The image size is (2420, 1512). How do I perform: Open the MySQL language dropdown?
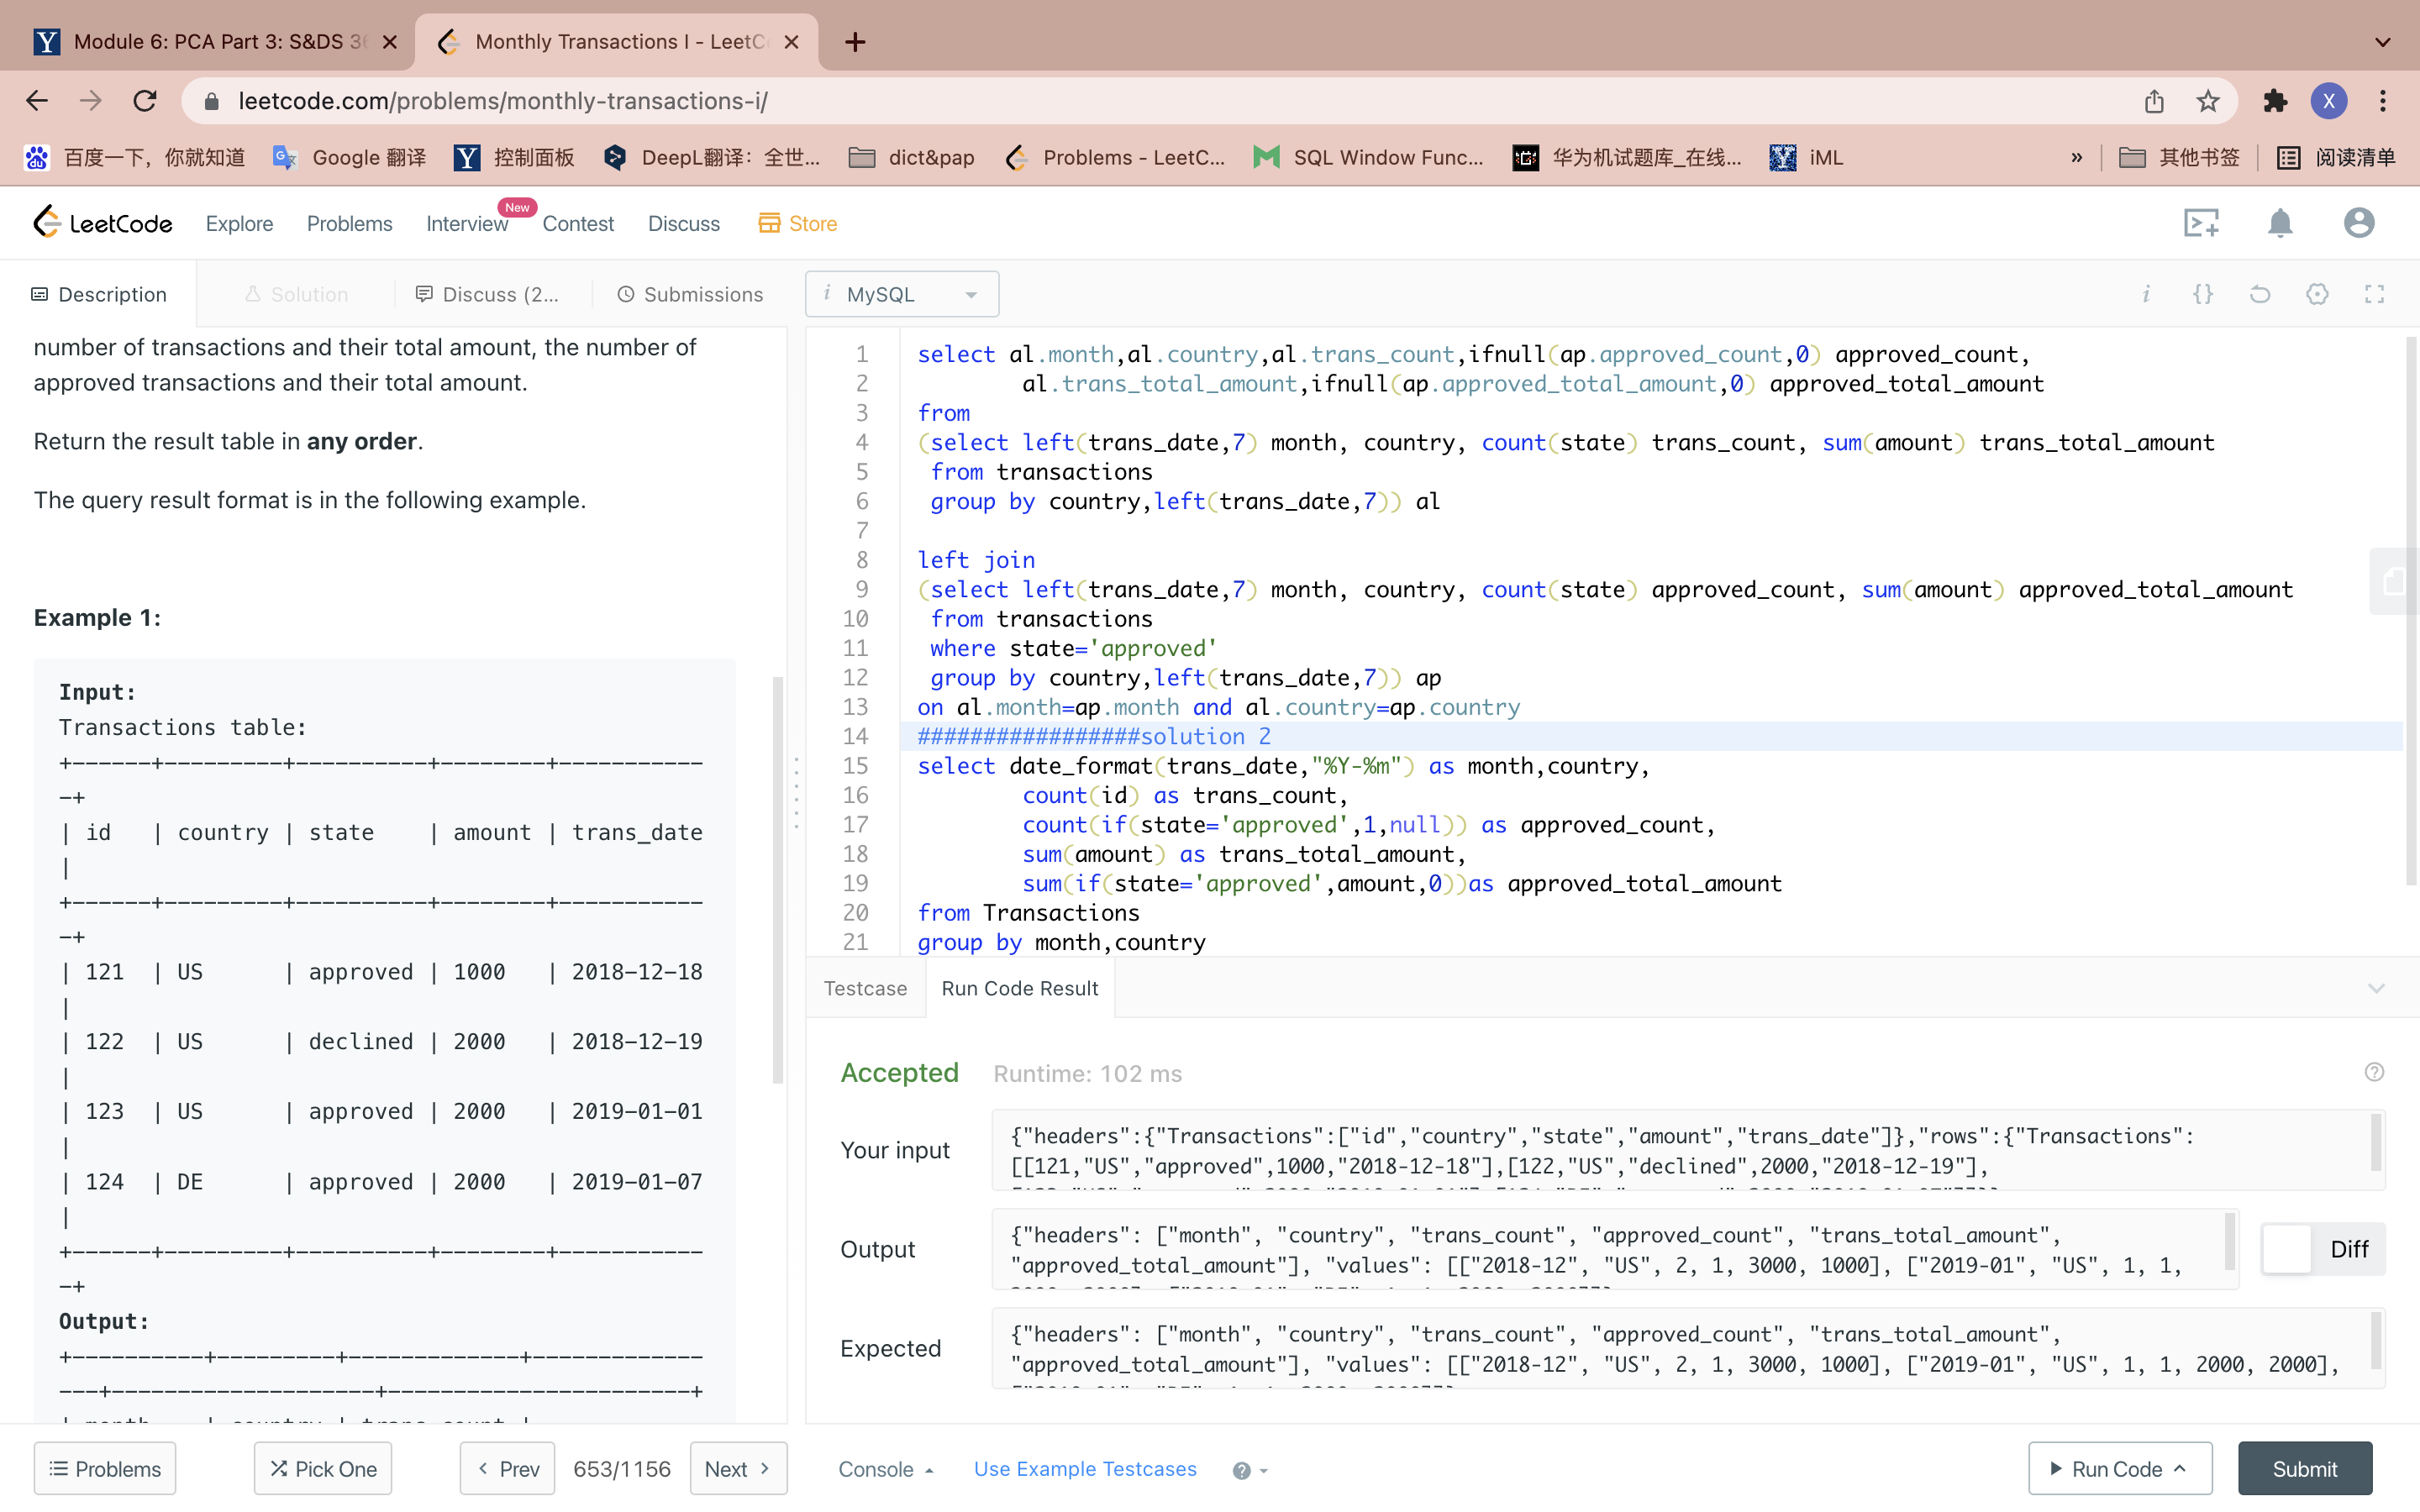tap(901, 294)
